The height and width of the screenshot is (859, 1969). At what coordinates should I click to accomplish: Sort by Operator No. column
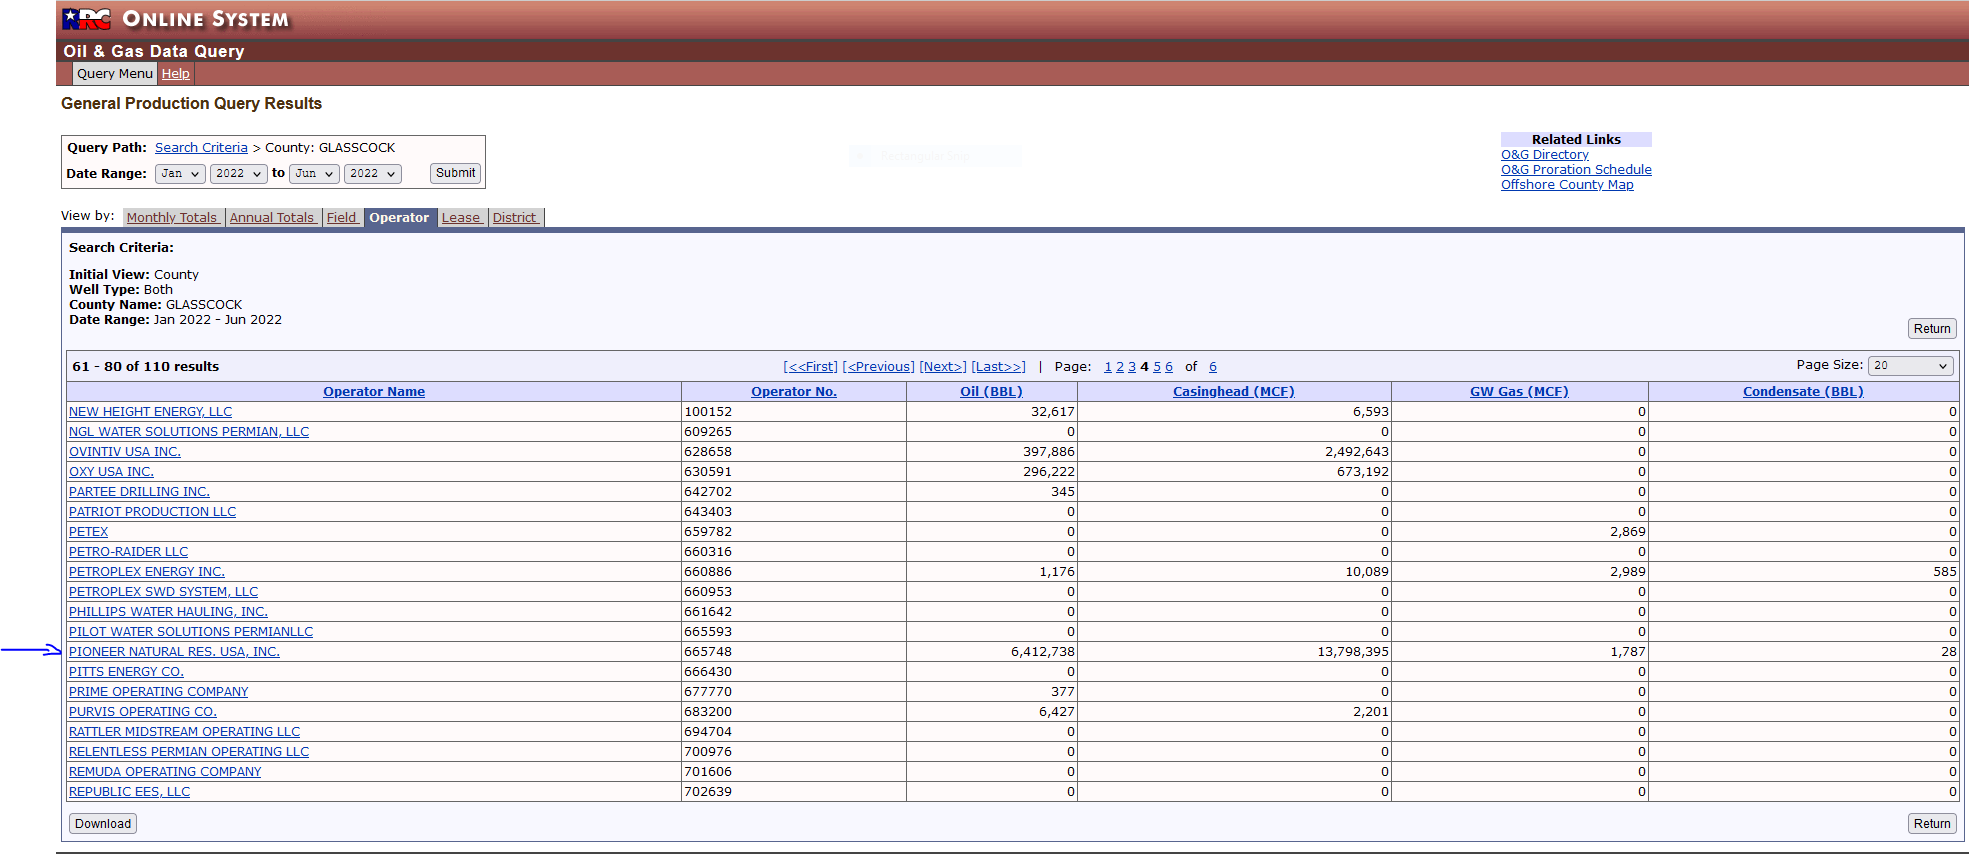794,392
